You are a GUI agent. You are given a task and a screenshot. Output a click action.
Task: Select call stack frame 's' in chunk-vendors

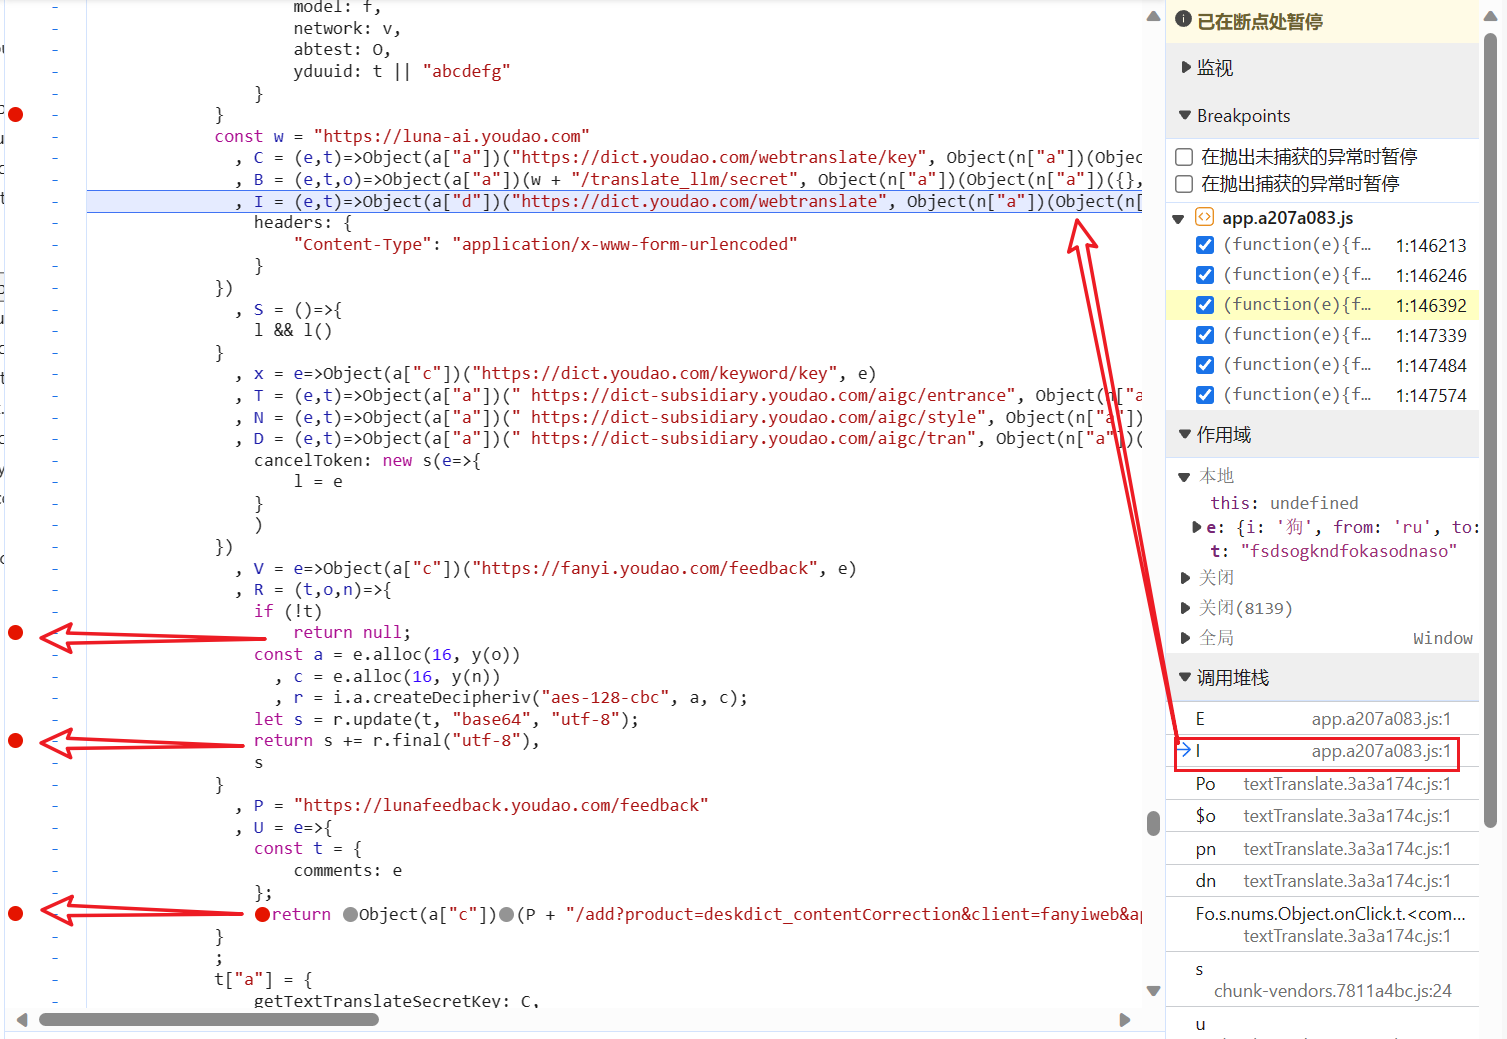pyautogui.click(x=1322, y=979)
